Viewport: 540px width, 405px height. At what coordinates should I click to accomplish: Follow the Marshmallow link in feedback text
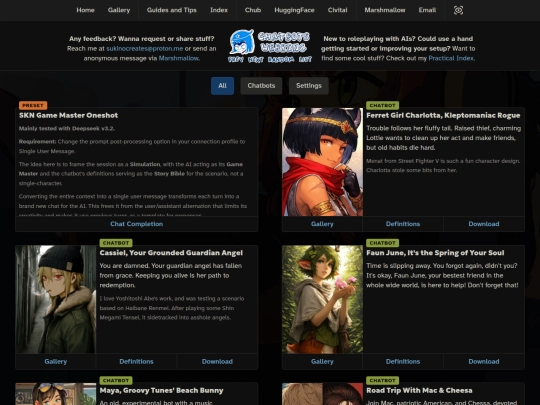click(178, 58)
